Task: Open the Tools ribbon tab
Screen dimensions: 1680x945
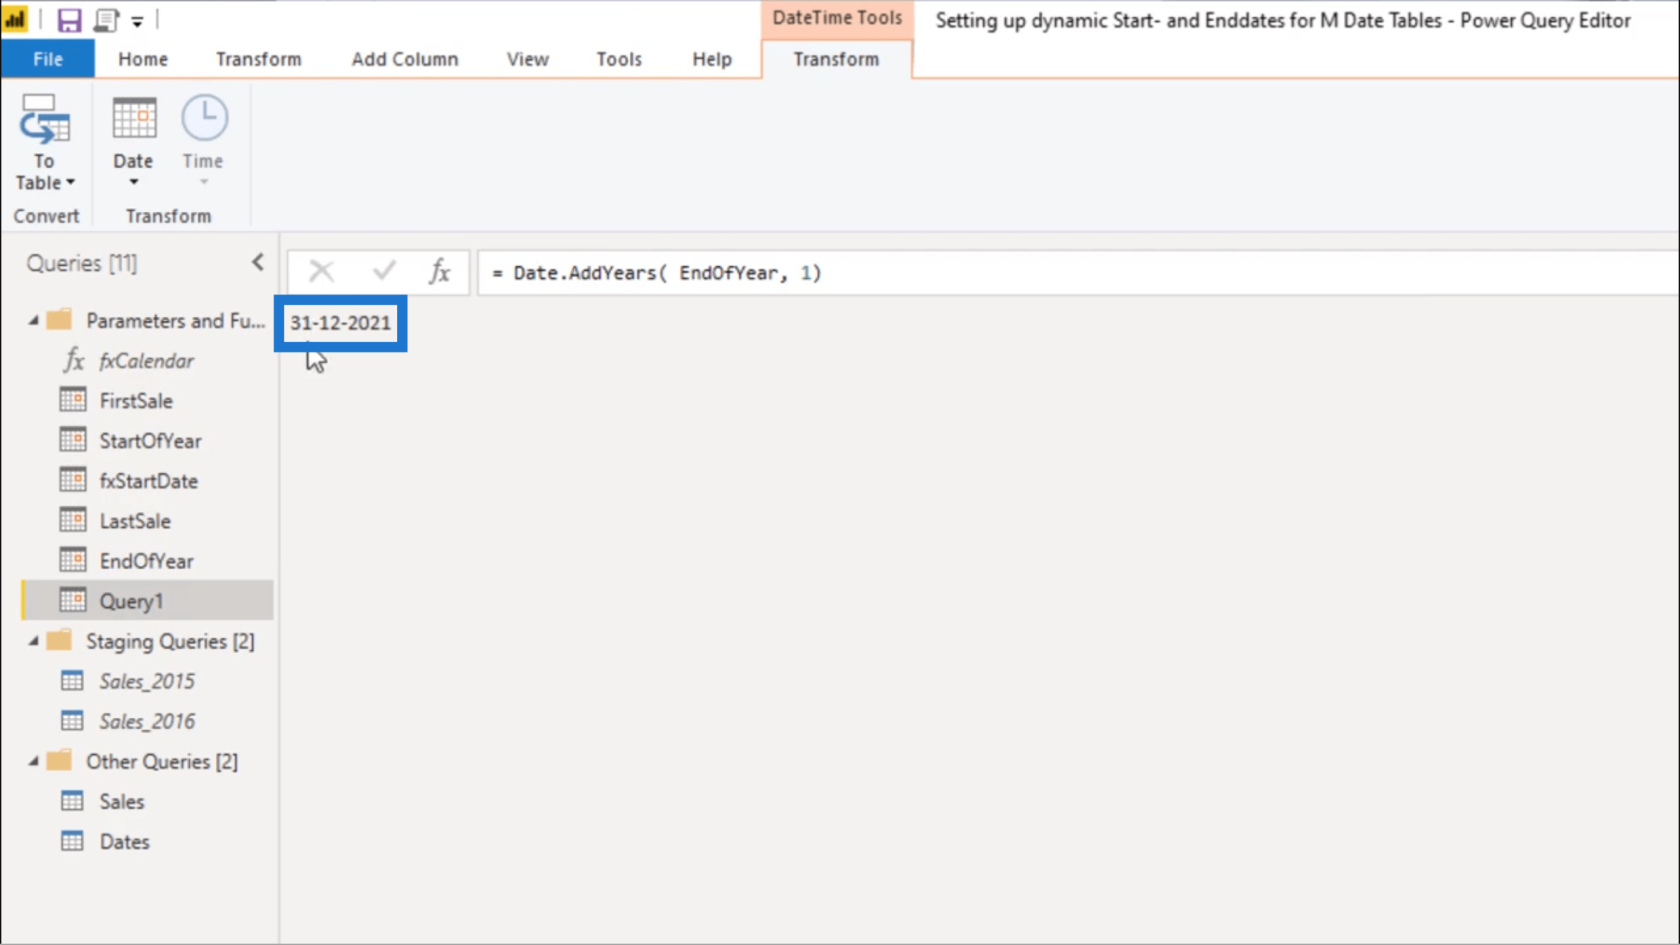Action: (x=619, y=59)
